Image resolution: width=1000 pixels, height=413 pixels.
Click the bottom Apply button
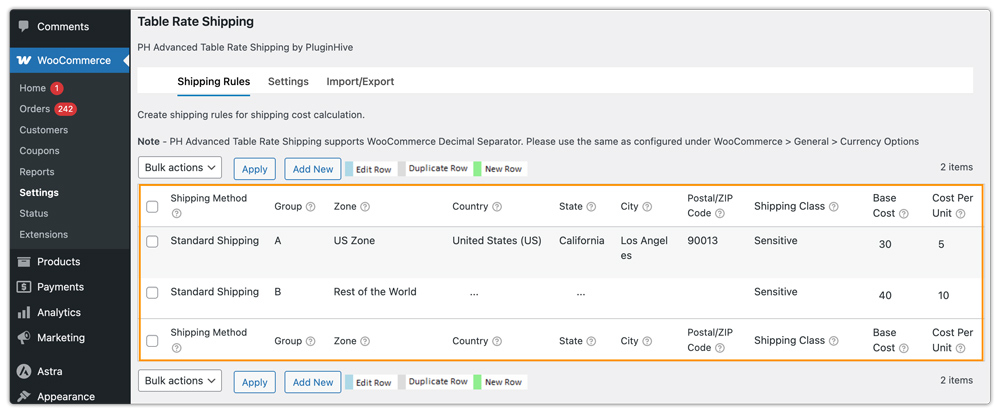click(x=254, y=382)
